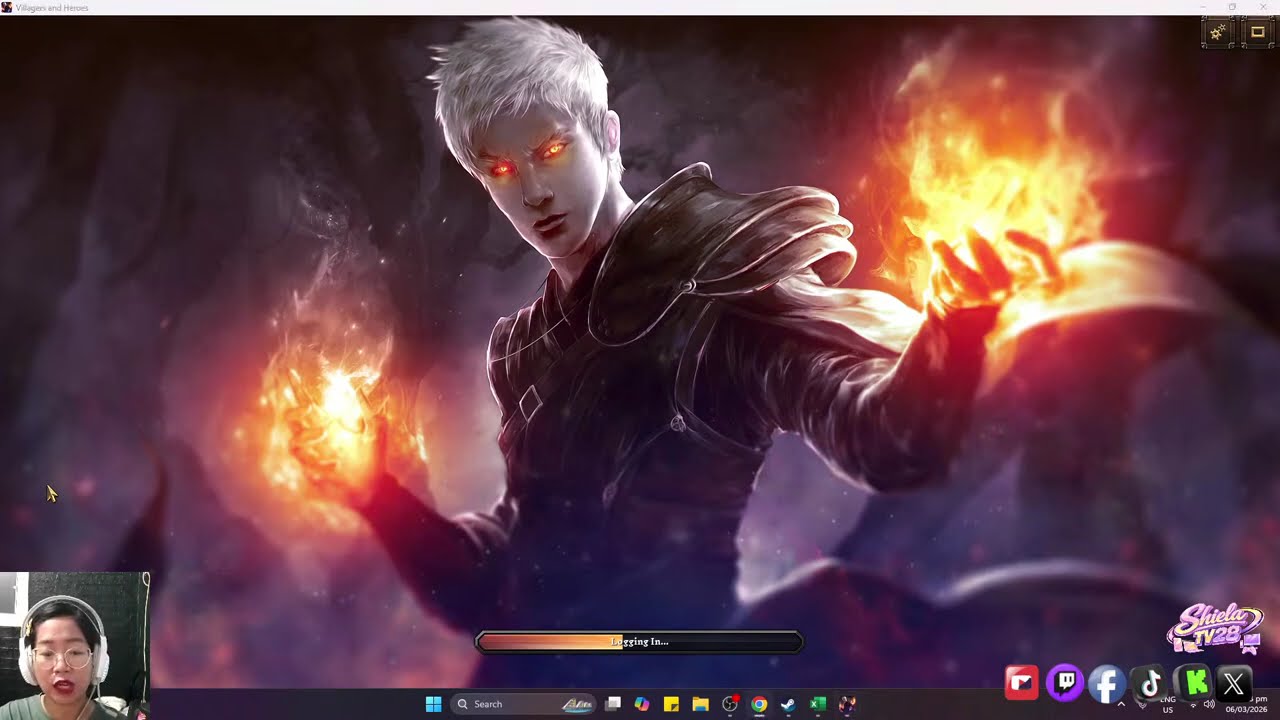Viewport: 1280px width, 720px height.
Task: Open File Explorer from the taskbar
Action: click(700, 704)
